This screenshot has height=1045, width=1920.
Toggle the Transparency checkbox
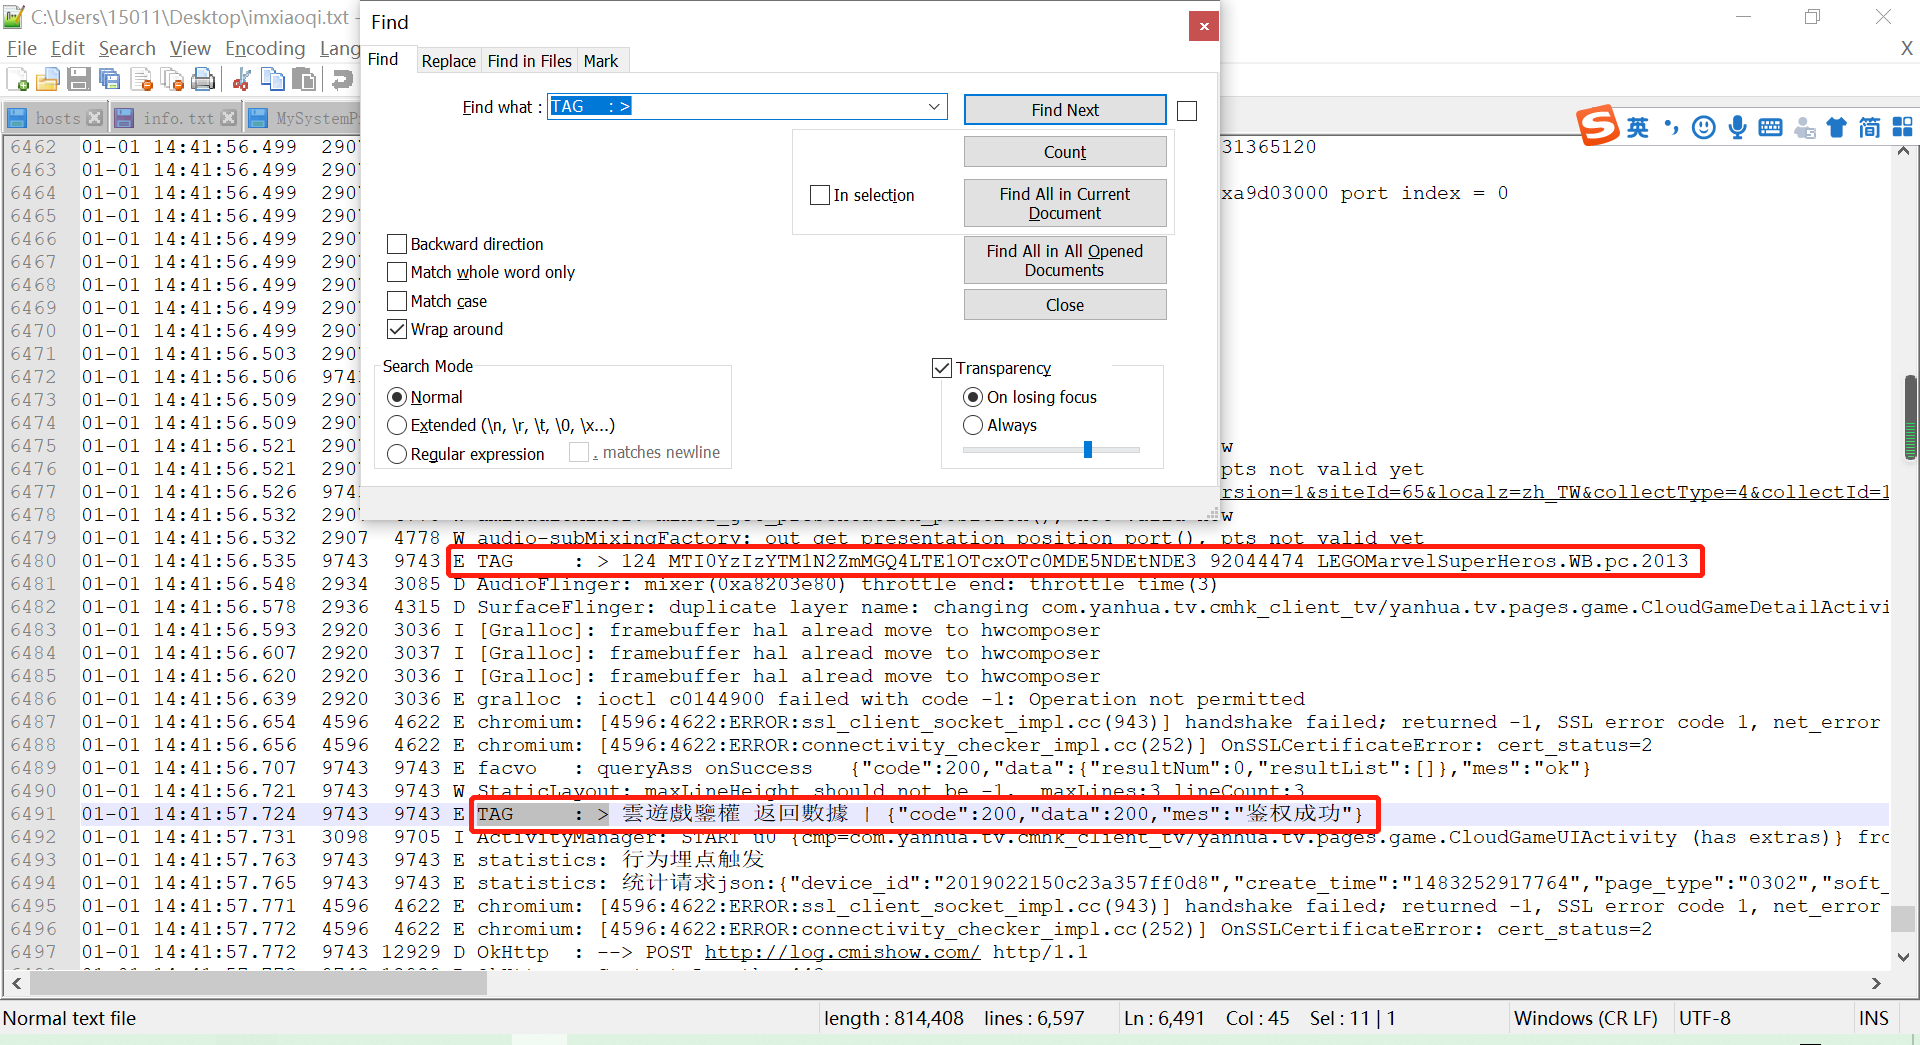pos(941,368)
